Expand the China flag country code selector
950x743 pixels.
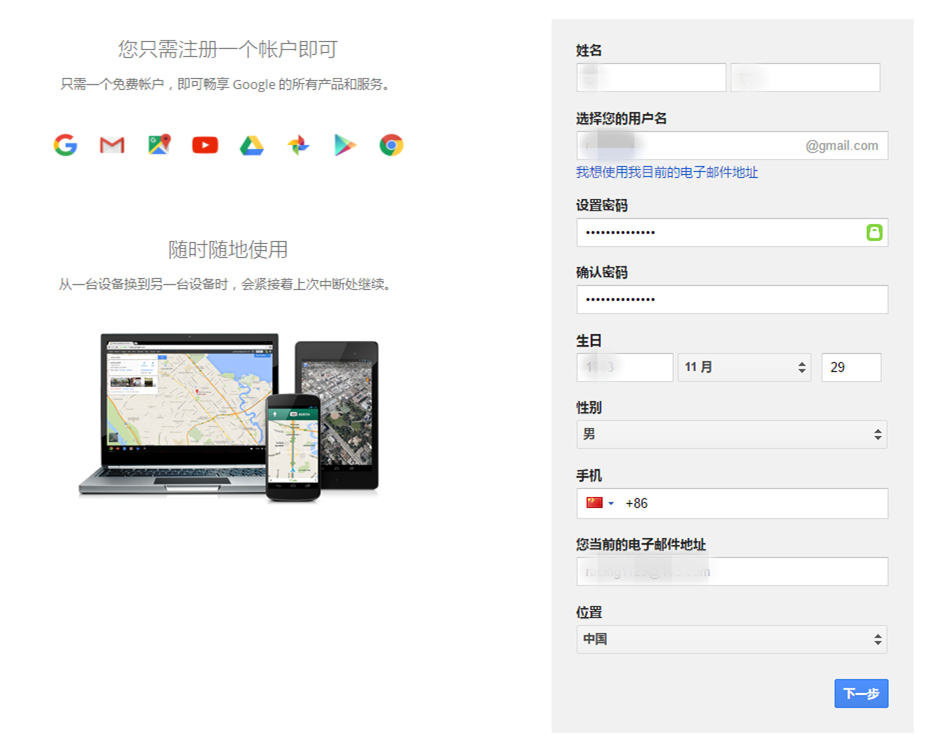tap(600, 503)
